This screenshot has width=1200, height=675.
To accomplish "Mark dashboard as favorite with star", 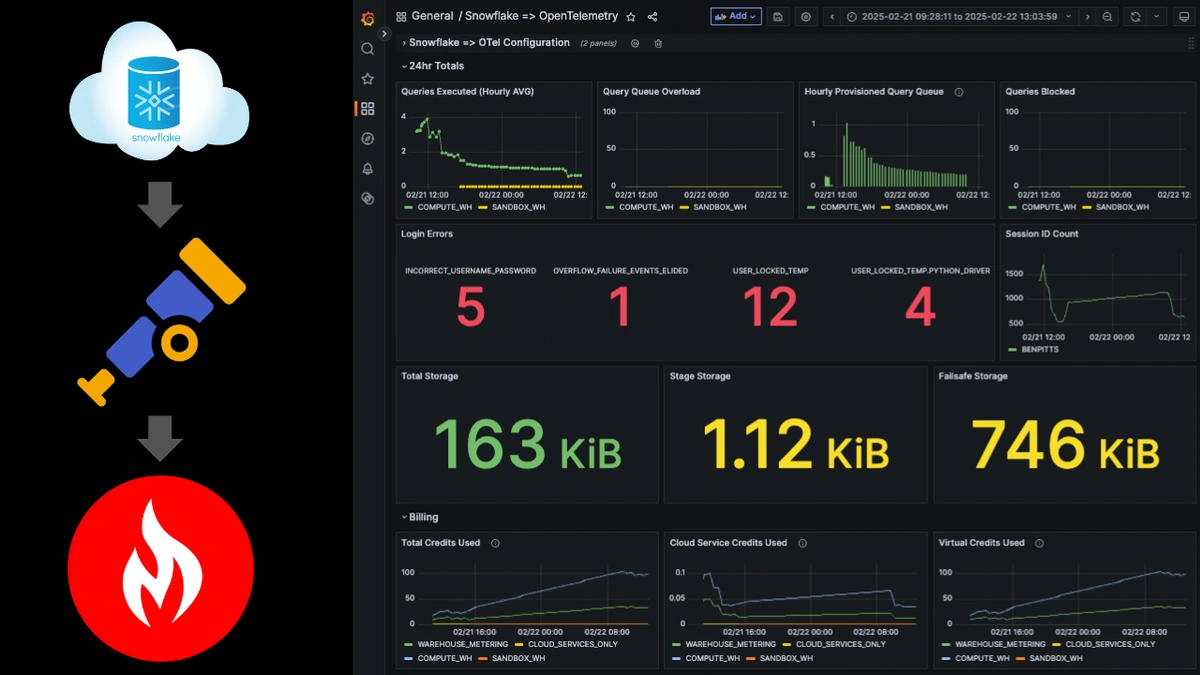I will [x=630, y=17].
